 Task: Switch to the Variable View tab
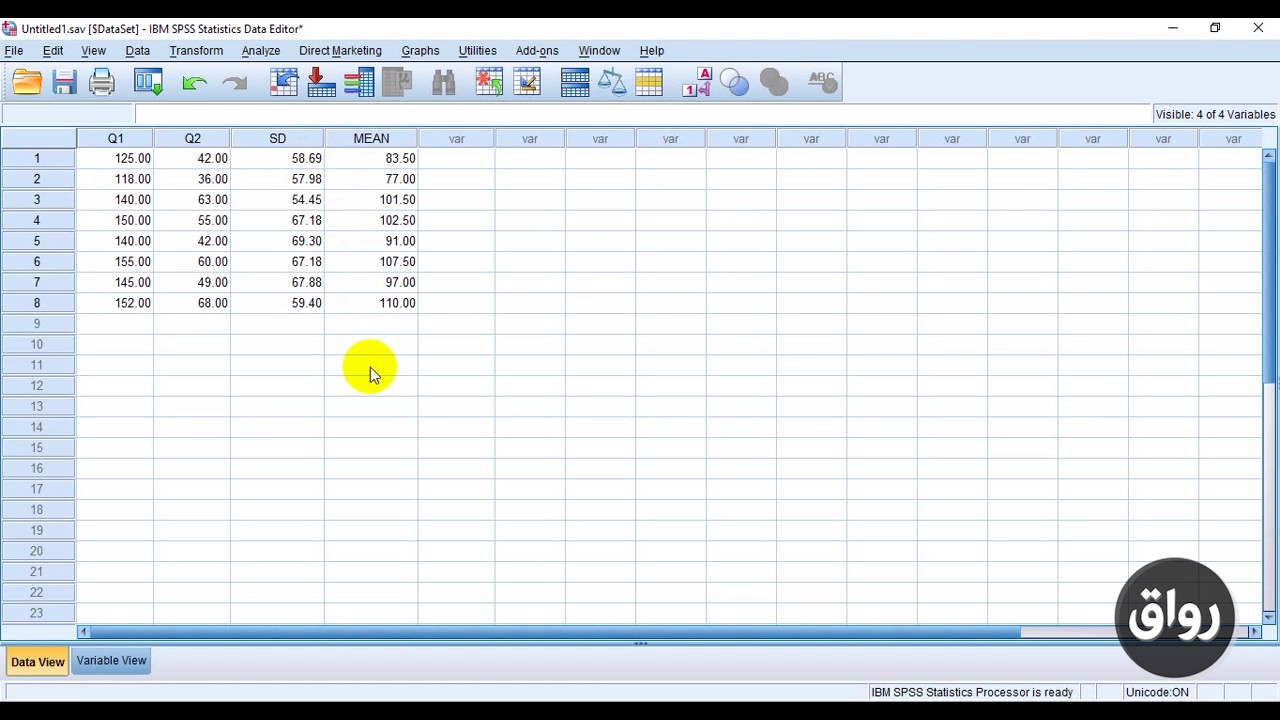click(x=111, y=660)
